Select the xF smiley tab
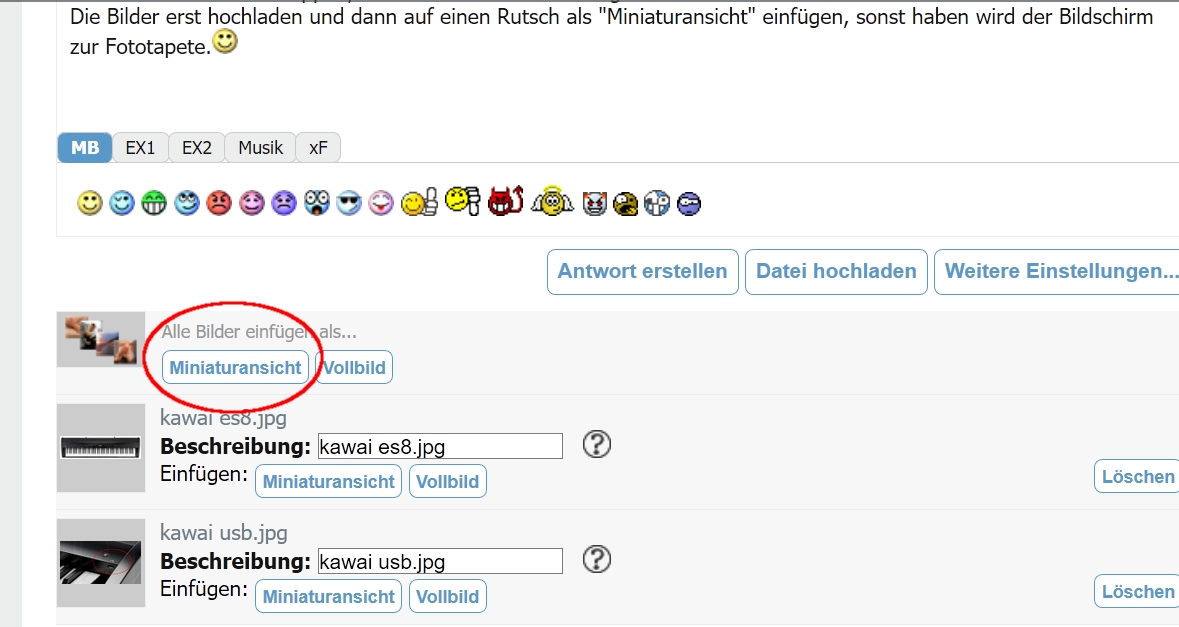The image size is (1179, 627). tap(318, 147)
